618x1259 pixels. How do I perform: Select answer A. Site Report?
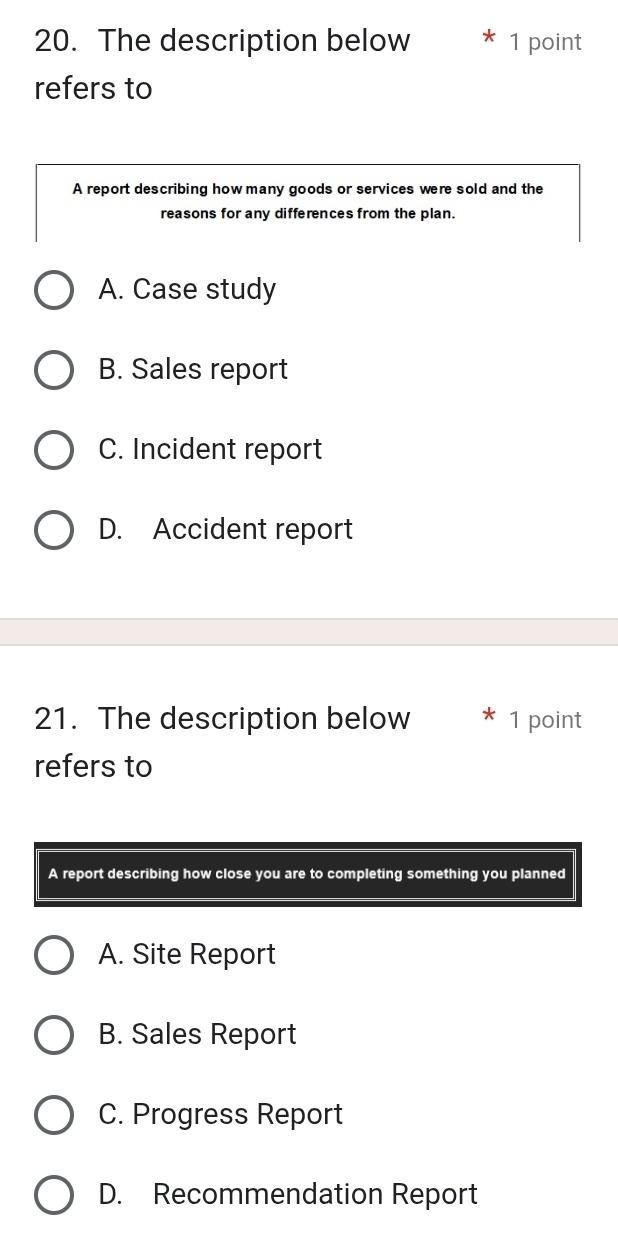pos(54,955)
